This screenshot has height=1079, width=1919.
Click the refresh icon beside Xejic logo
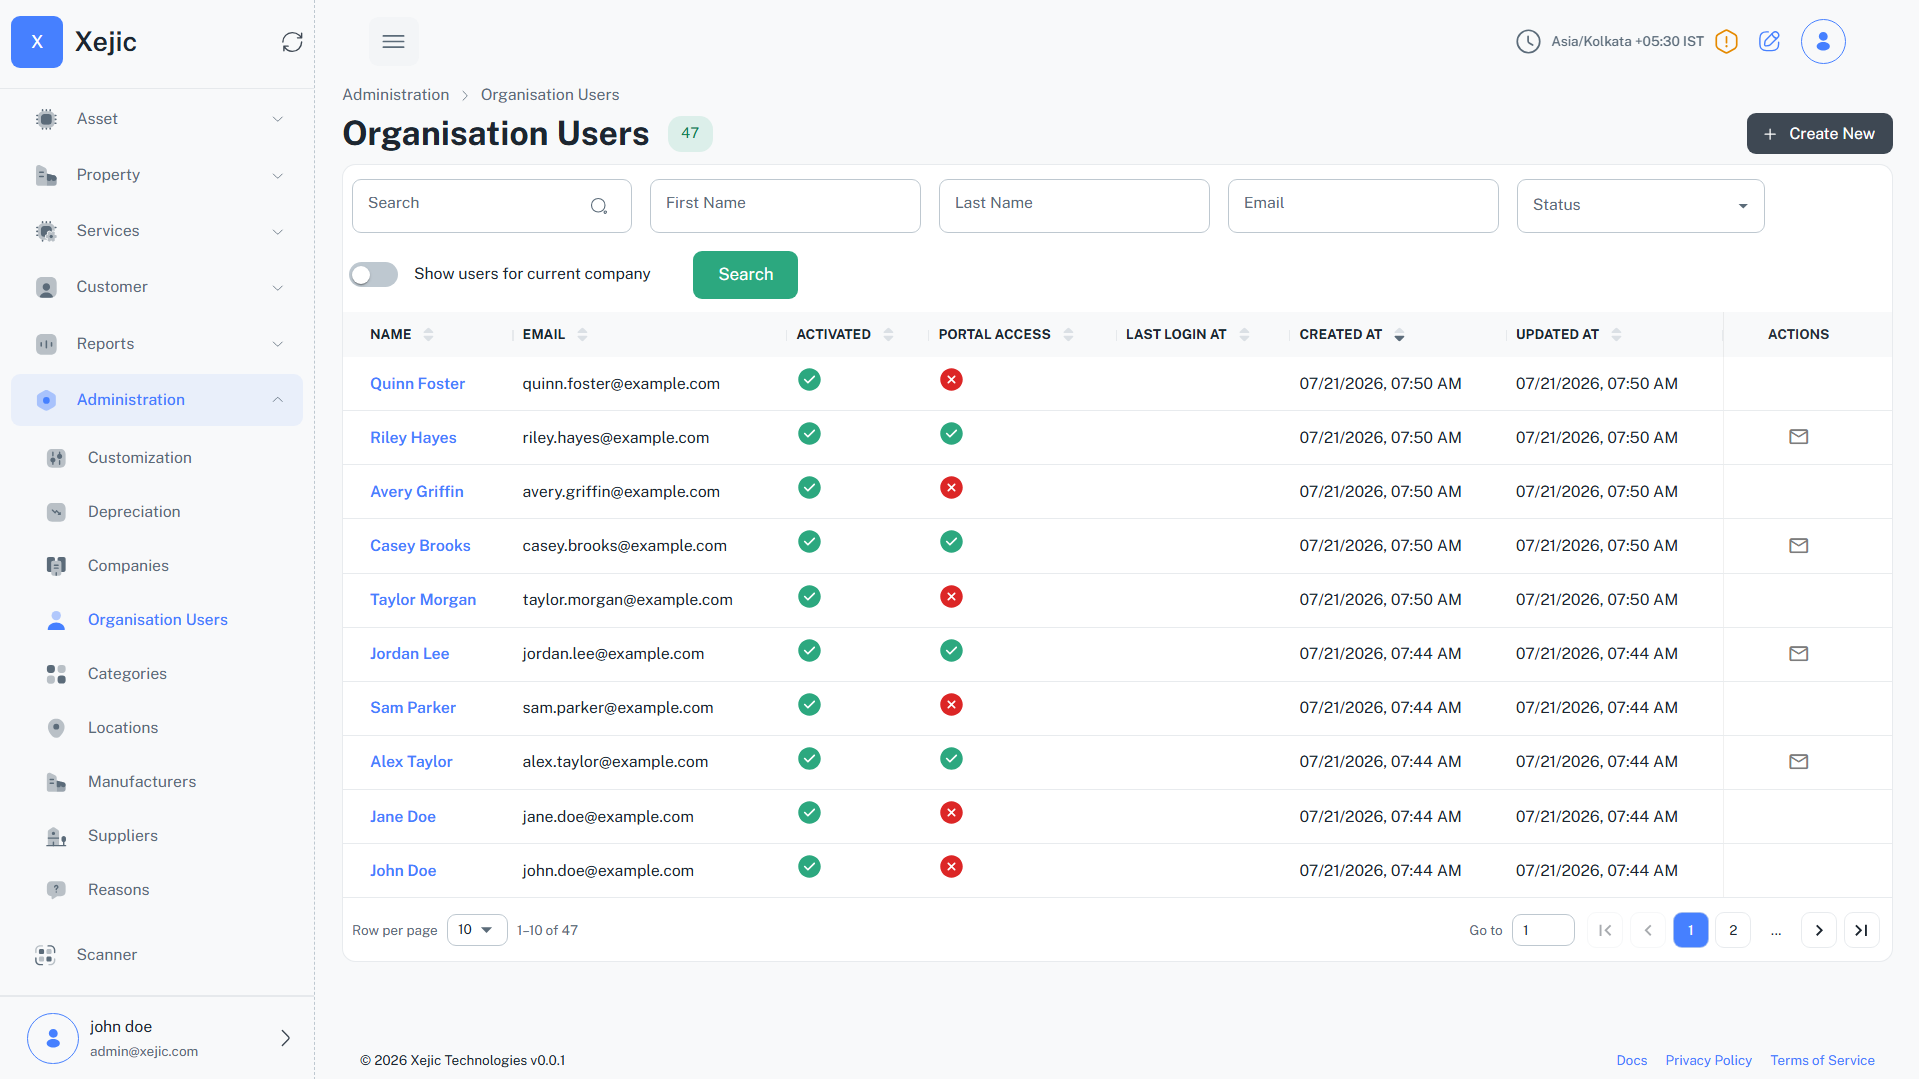click(292, 42)
